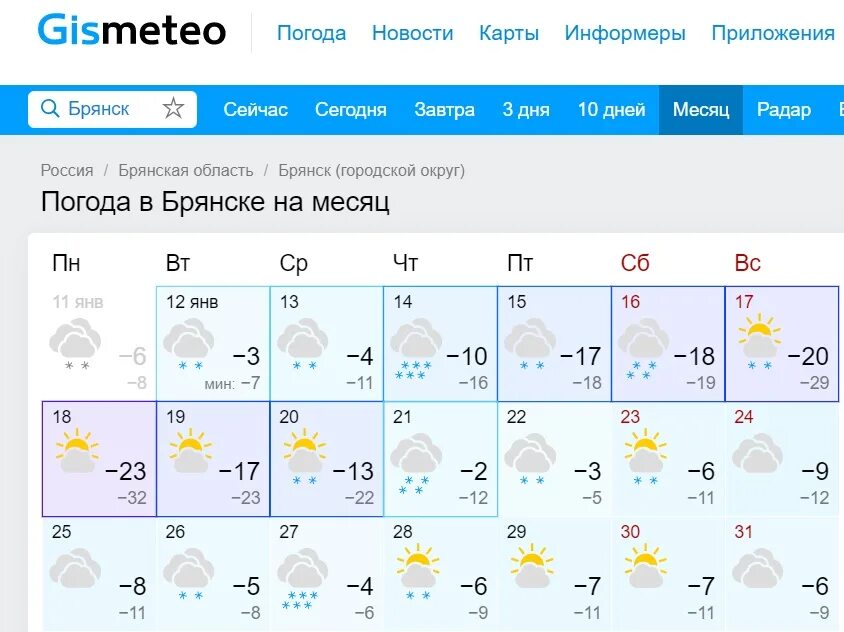The width and height of the screenshot is (844, 632).
Task: Click the heavy snow cloud icon on January 14
Action: pos(415,349)
